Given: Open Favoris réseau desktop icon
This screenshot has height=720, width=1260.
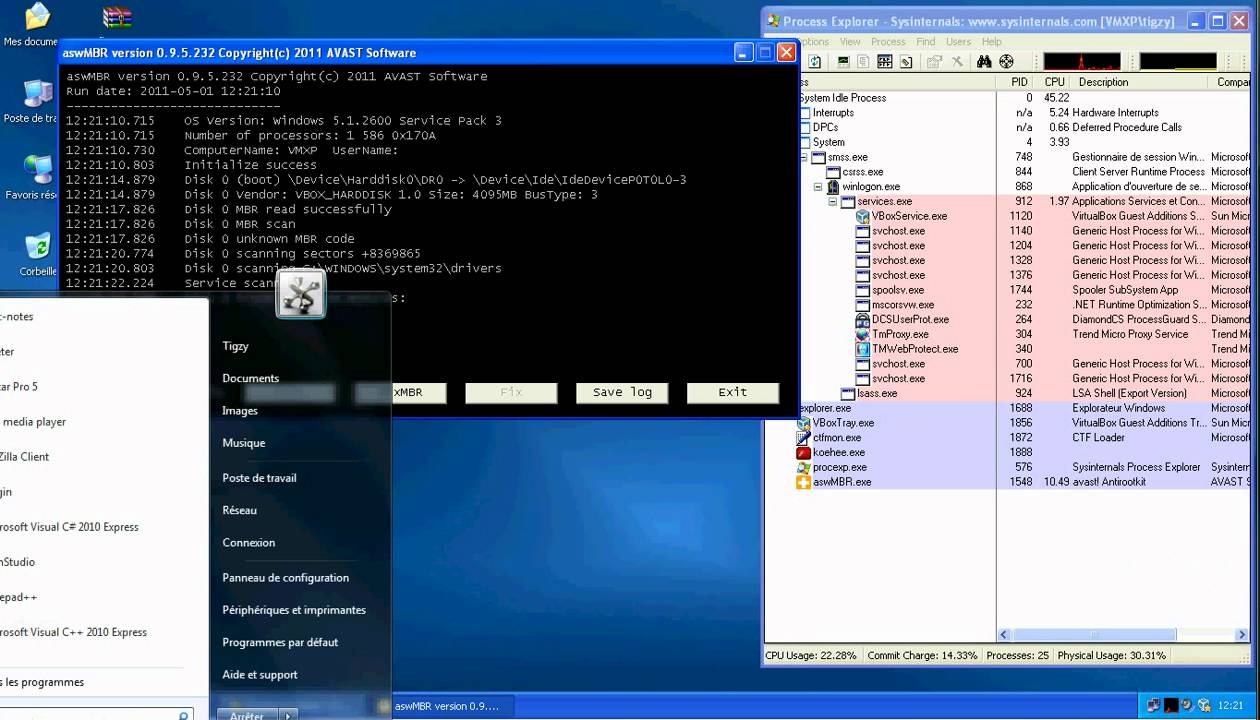Looking at the screenshot, I should point(37,169).
